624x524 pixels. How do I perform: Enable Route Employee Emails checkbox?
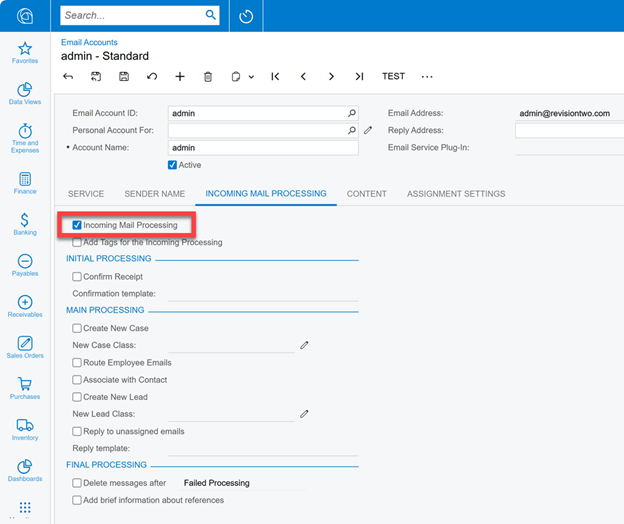(77, 362)
